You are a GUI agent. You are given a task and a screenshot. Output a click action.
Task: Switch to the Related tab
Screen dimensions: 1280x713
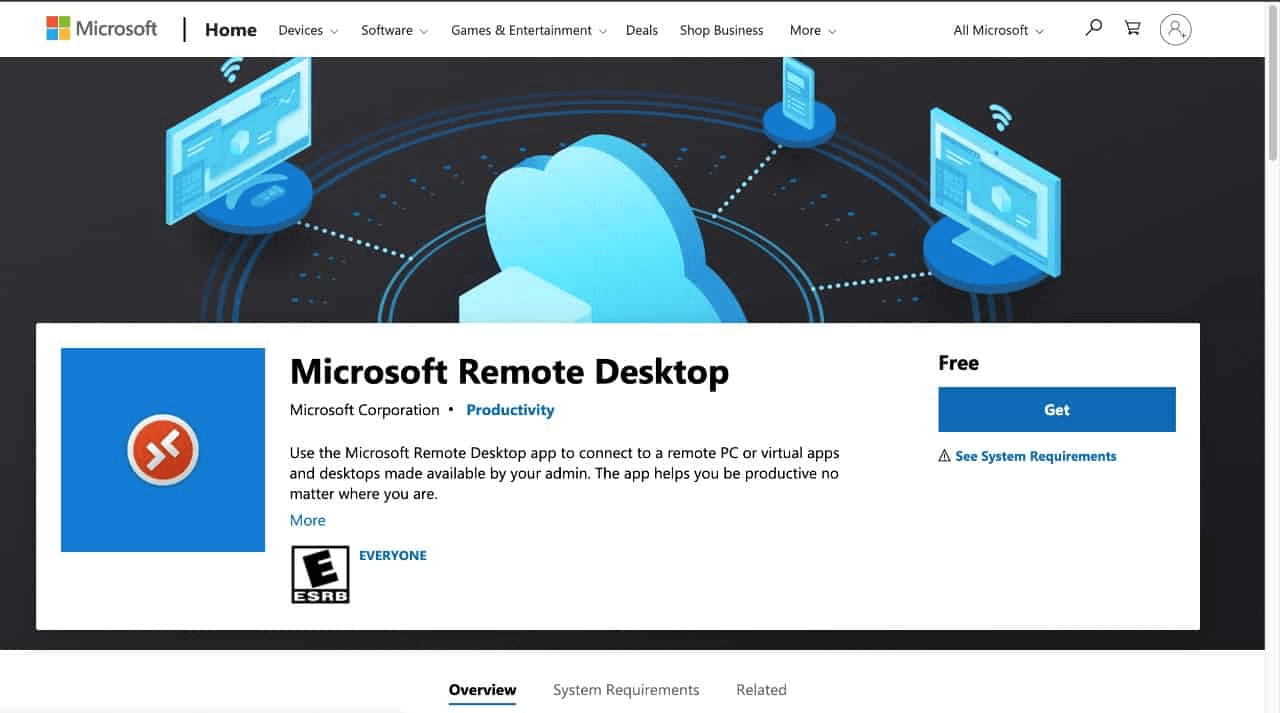click(761, 690)
